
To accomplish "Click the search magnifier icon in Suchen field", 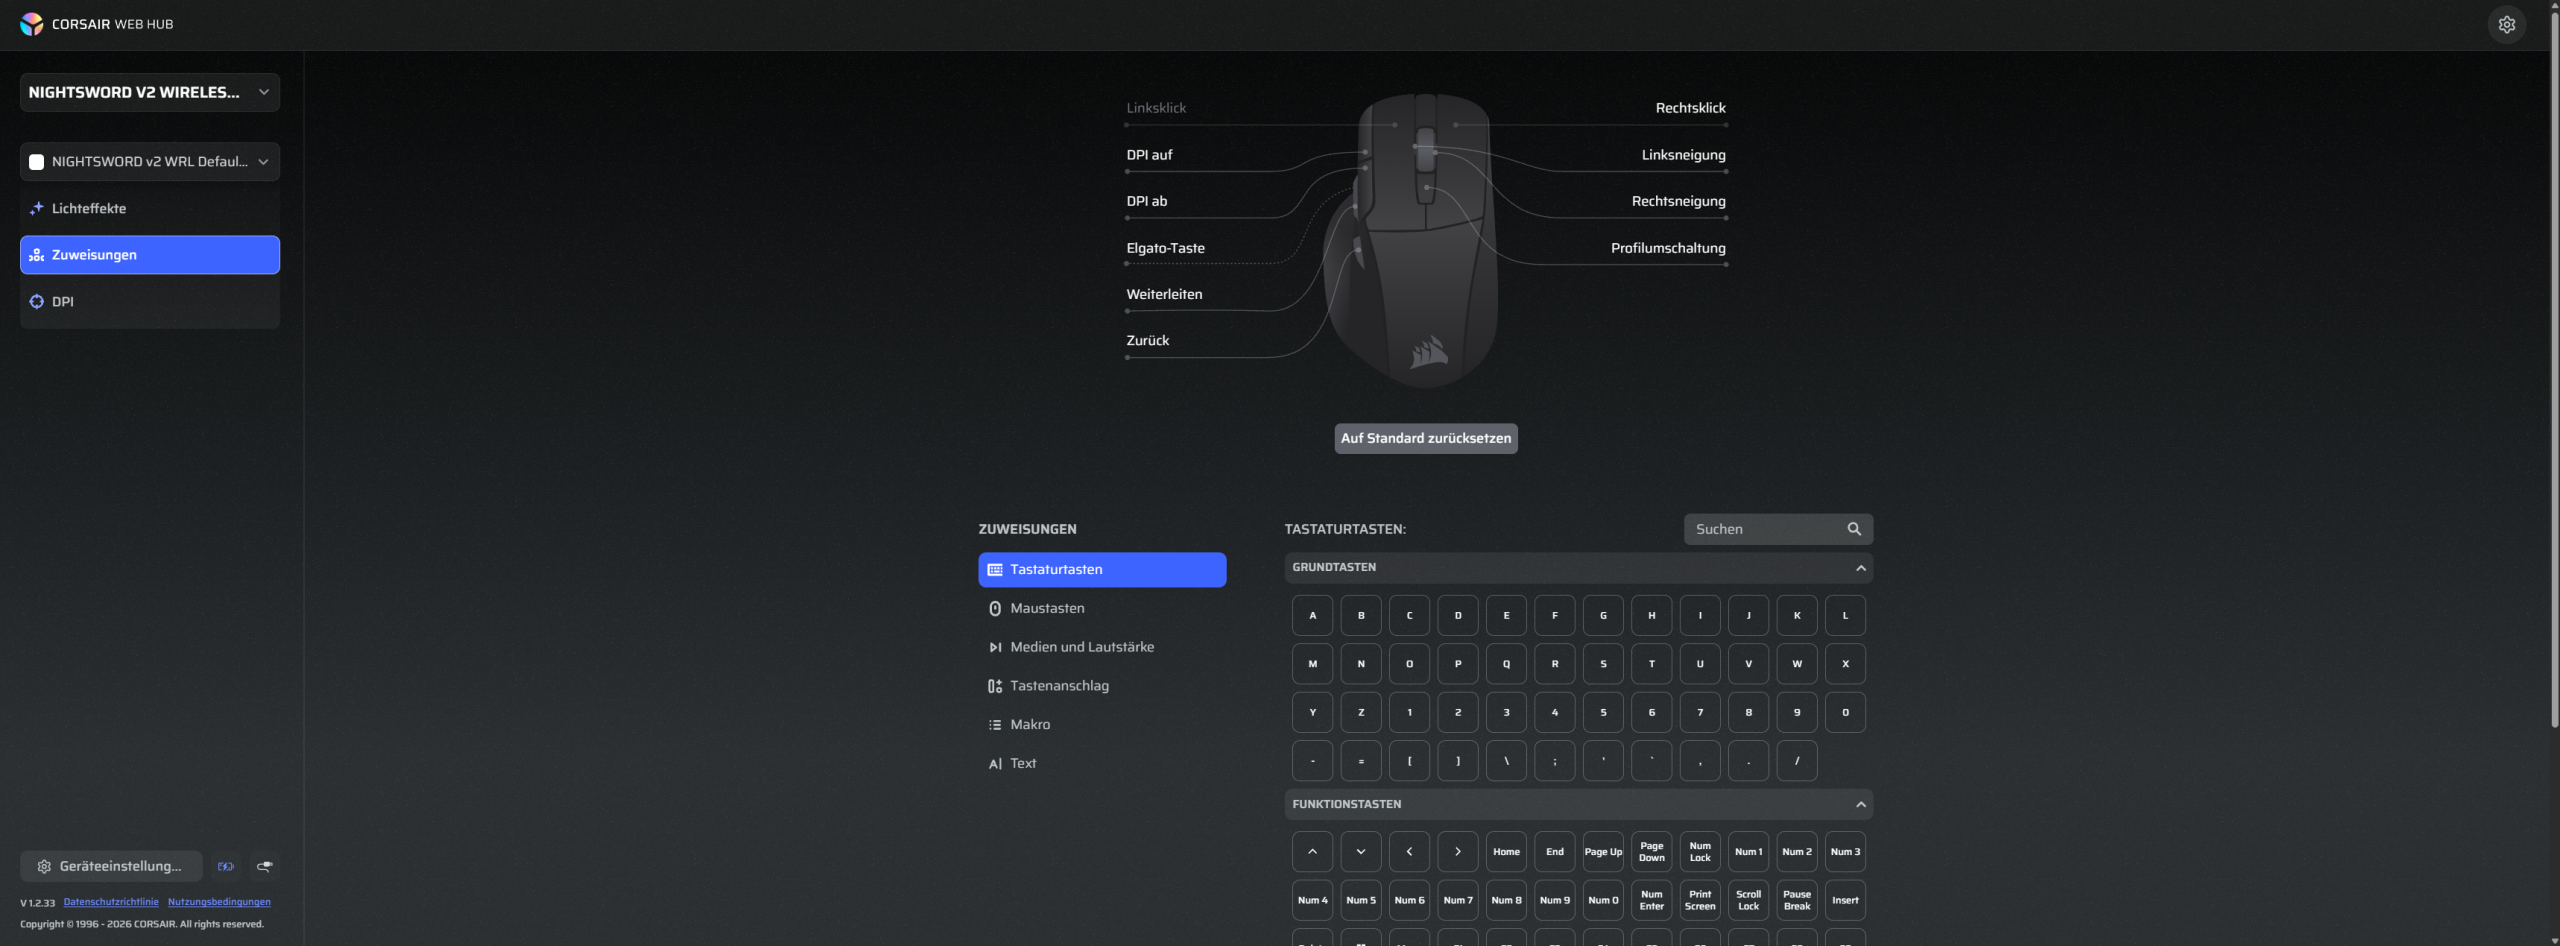I will (x=1854, y=529).
